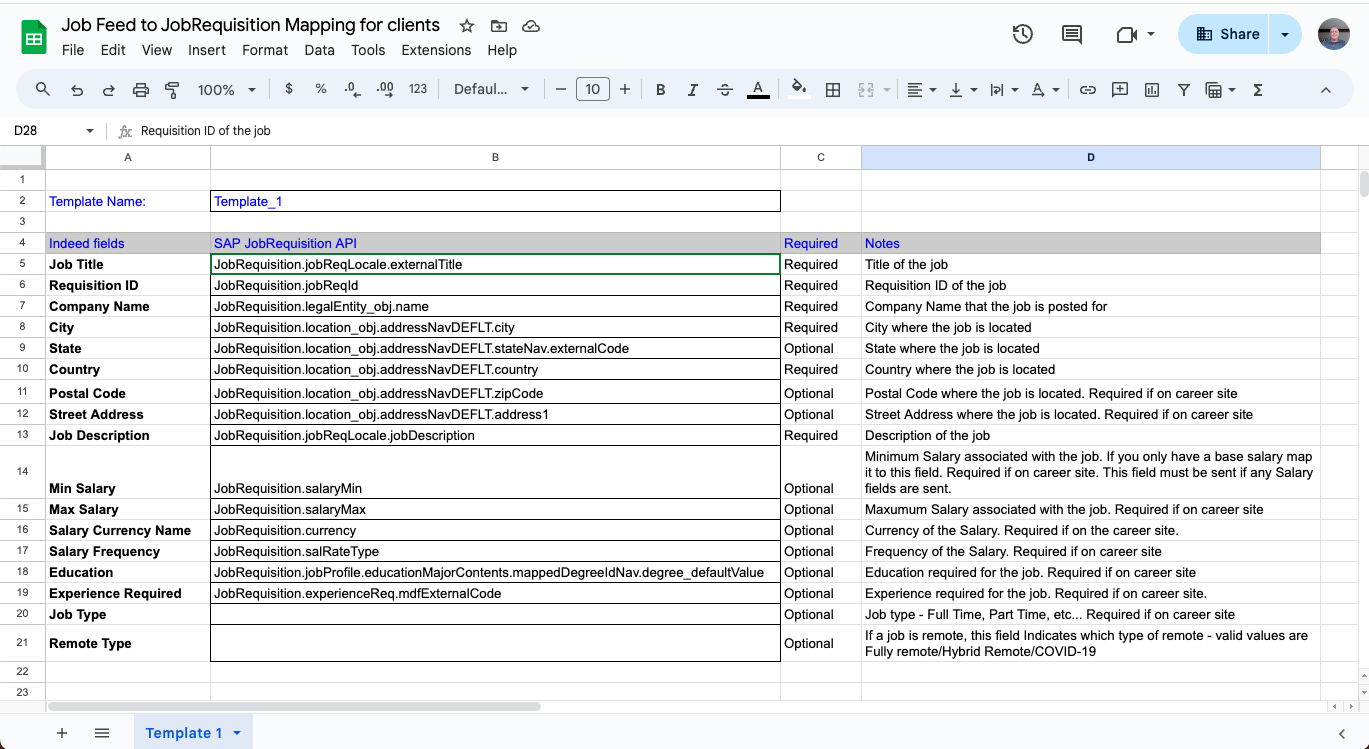Undo the last action

77,89
